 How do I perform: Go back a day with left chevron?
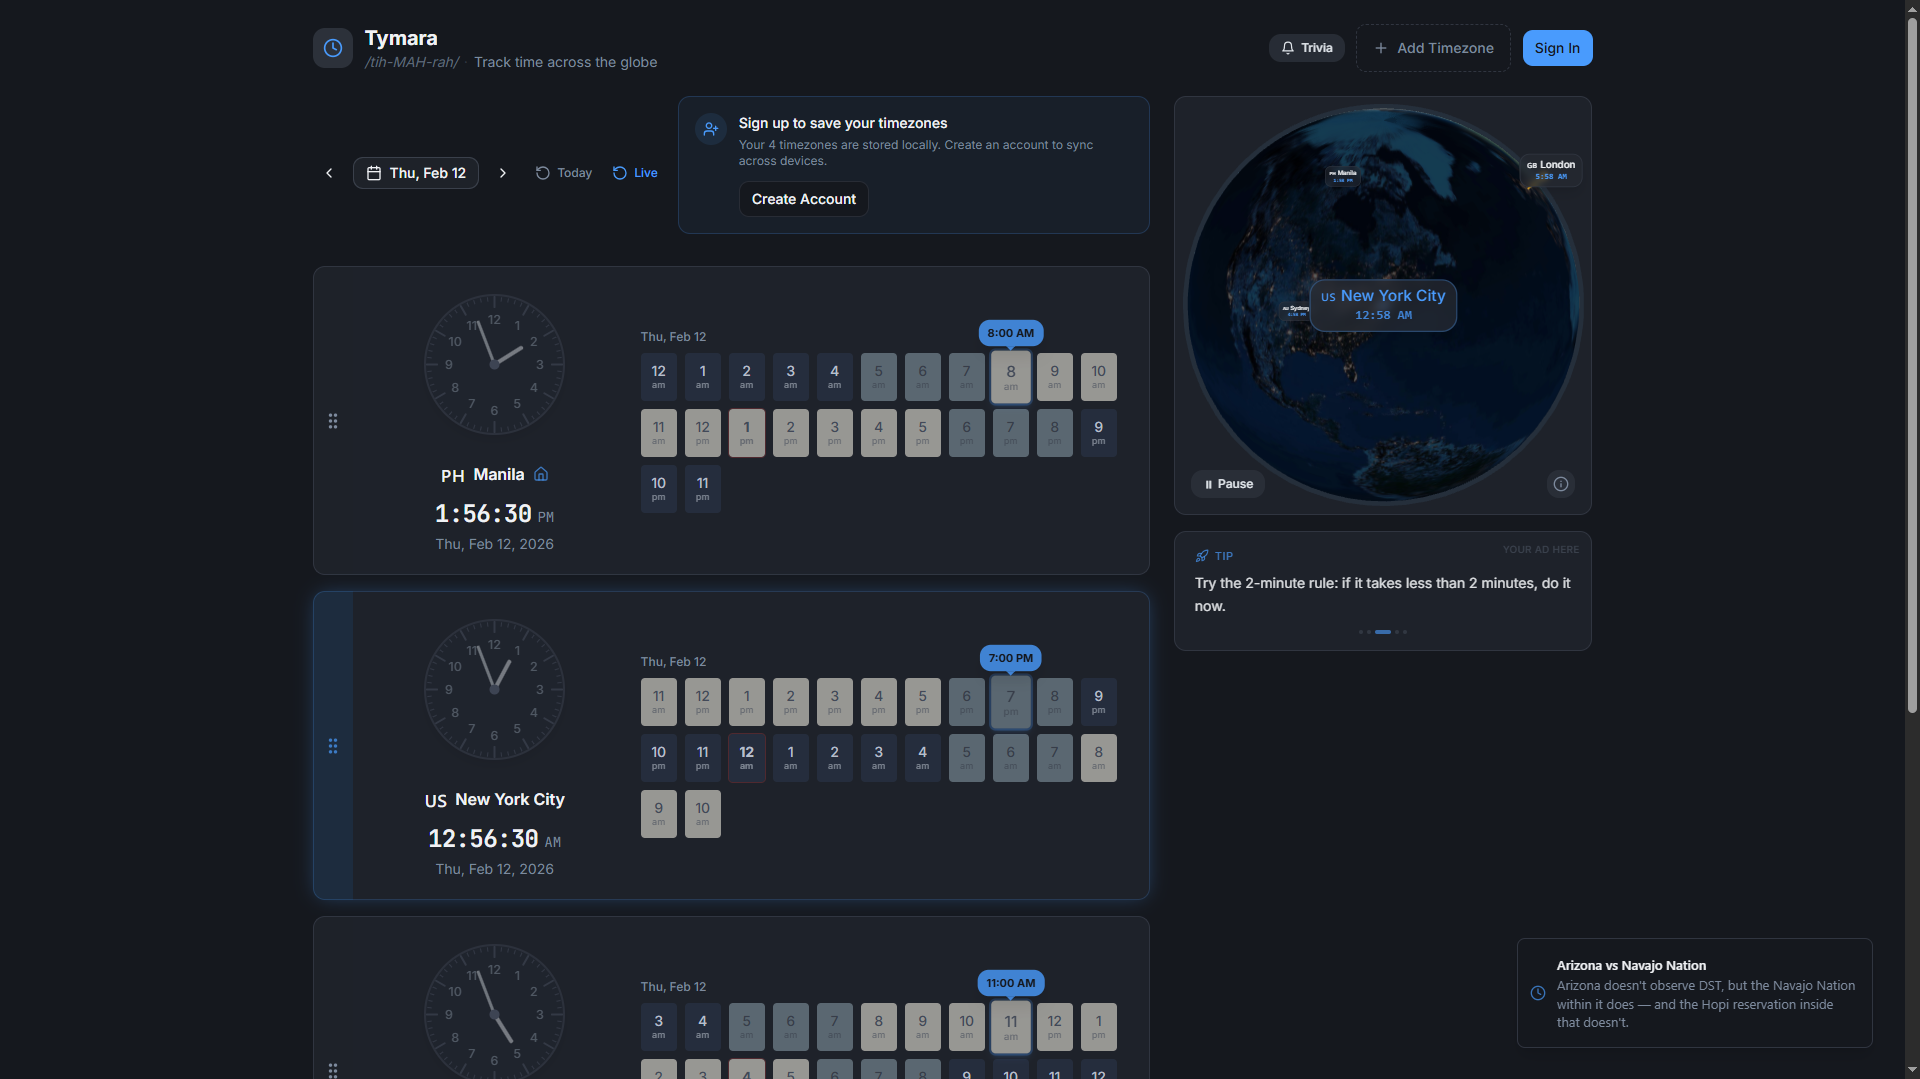pos(329,172)
